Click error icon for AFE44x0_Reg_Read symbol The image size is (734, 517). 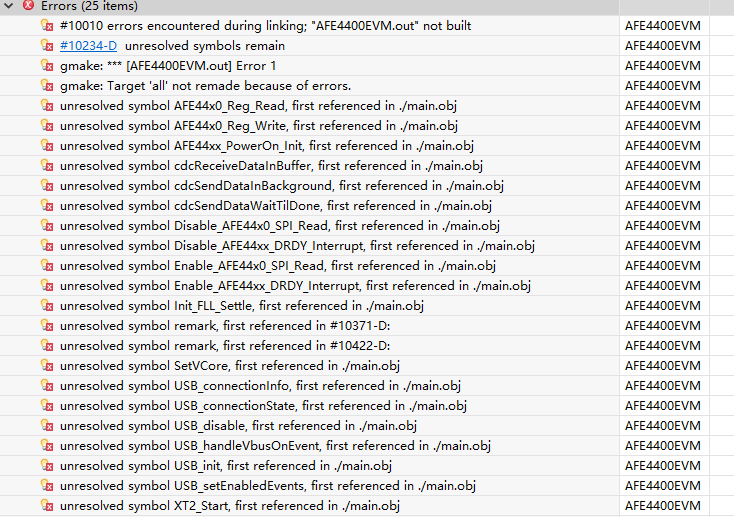point(46,105)
